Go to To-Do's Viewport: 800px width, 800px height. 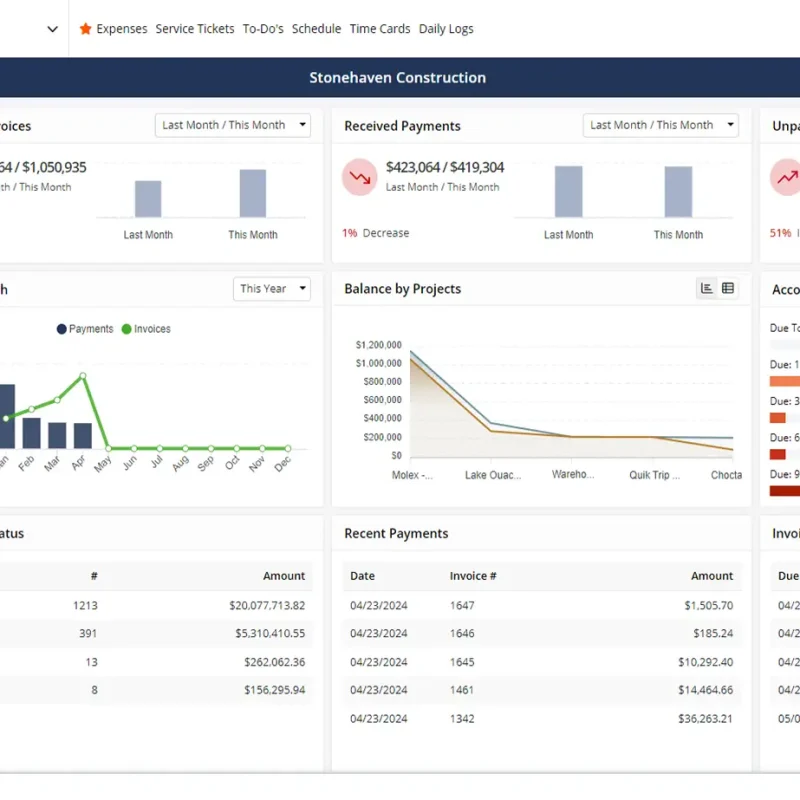coord(263,29)
